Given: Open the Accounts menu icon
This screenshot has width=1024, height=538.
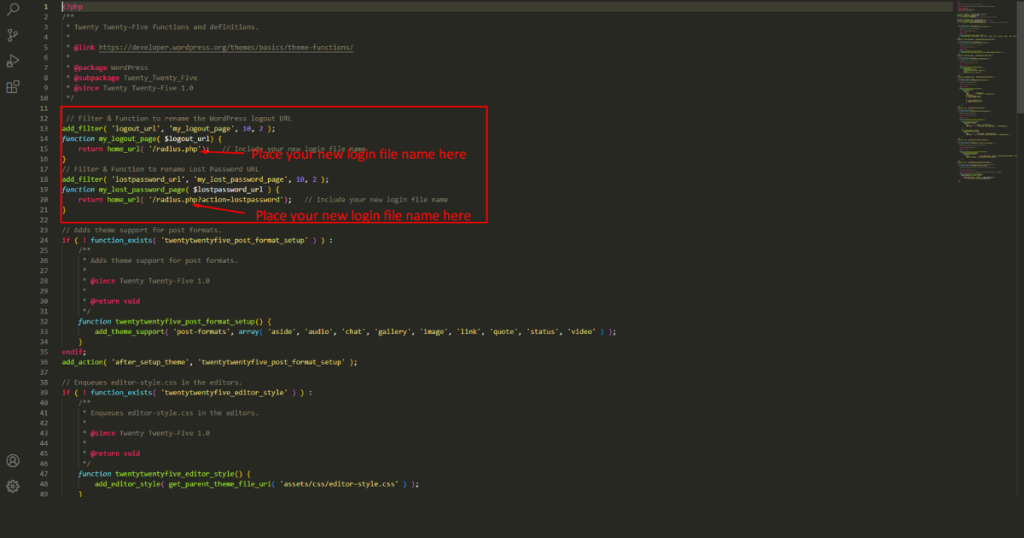Looking at the screenshot, I should (12, 460).
